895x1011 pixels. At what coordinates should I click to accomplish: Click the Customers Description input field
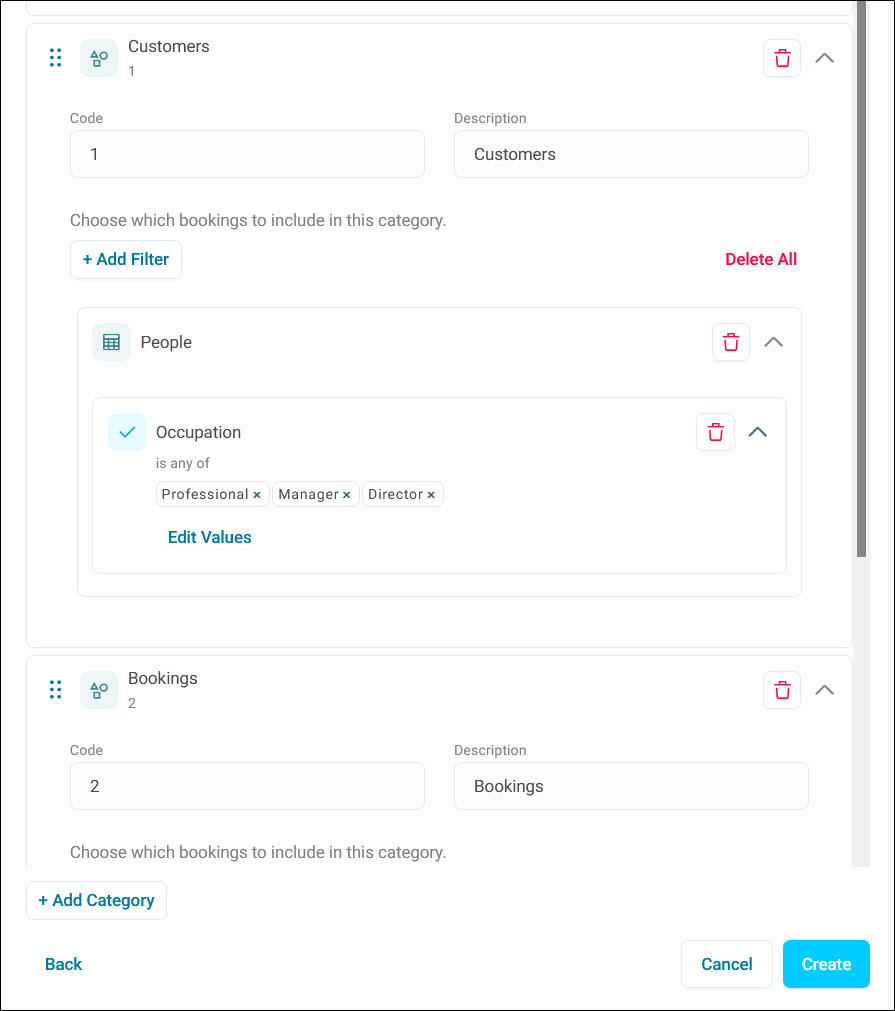[631, 154]
